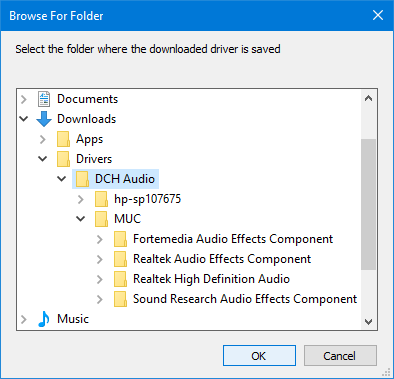Expand the Apps folder node
The image size is (394, 379).
coord(43,139)
